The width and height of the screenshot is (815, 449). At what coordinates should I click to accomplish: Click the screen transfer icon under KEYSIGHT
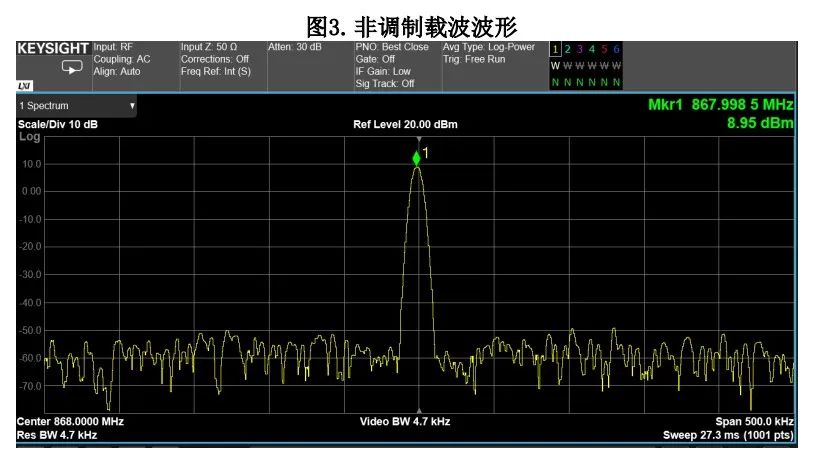(72, 67)
